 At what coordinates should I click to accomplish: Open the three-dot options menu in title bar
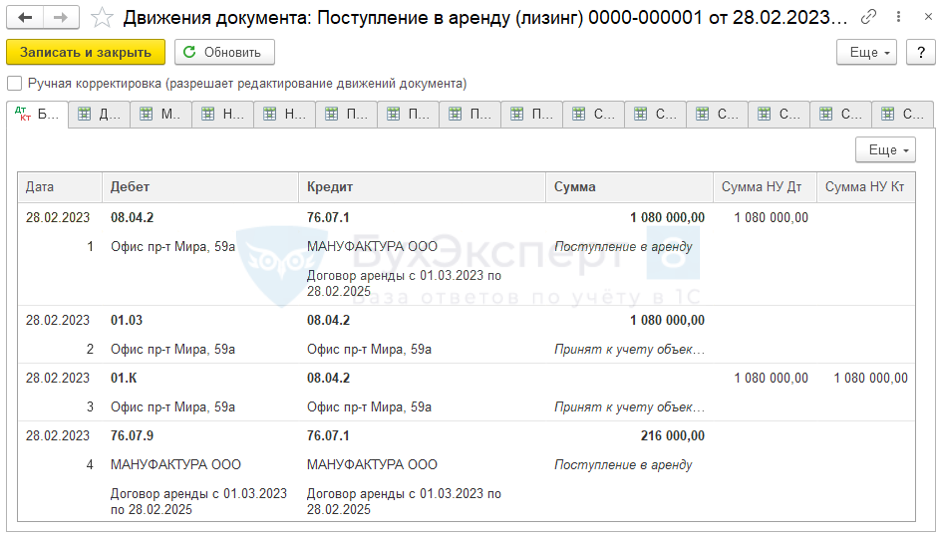894,18
